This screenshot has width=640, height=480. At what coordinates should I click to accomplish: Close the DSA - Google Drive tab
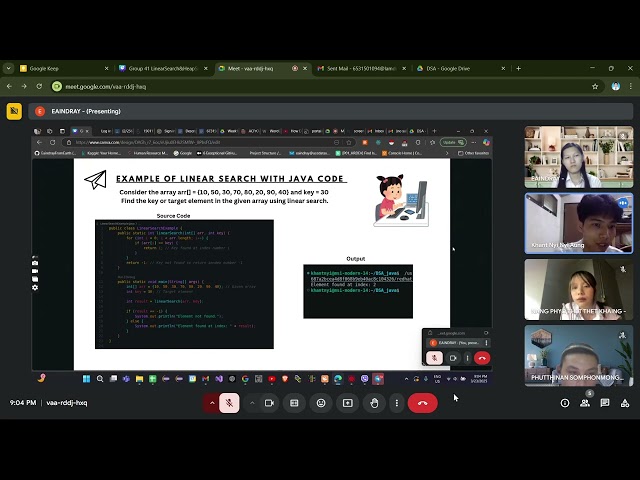(x=503, y=69)
